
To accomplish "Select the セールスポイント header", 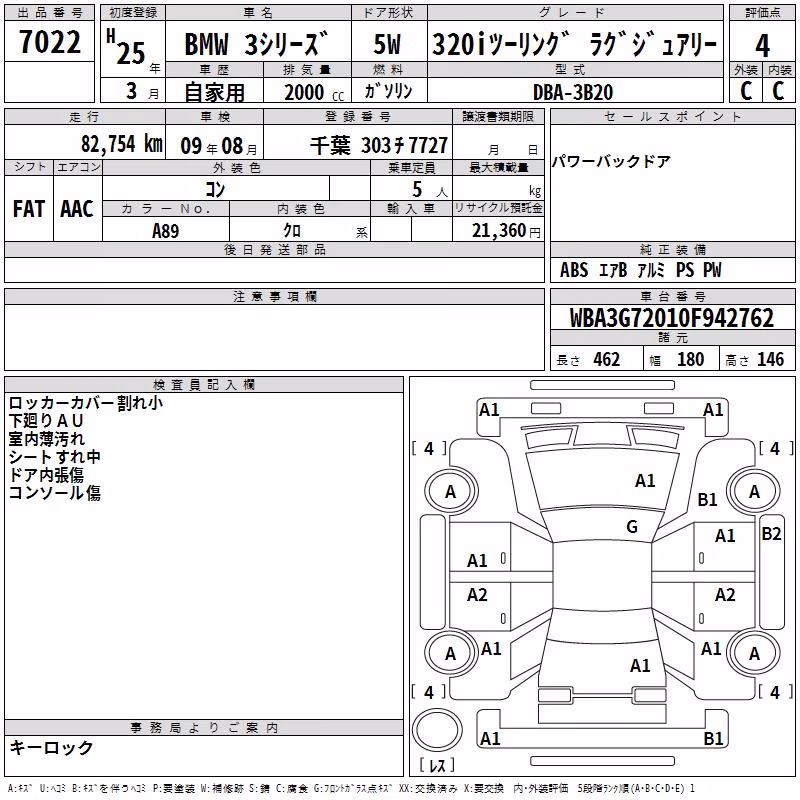I will (672, 116).
